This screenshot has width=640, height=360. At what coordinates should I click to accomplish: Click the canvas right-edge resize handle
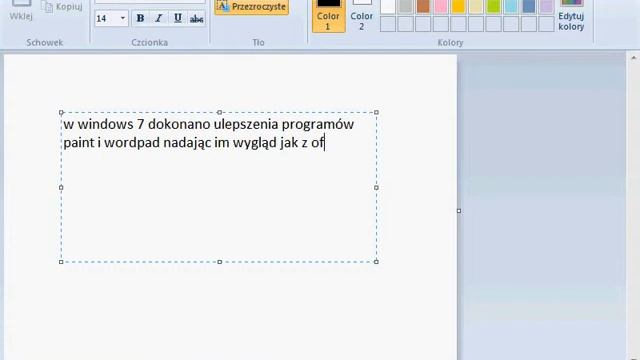(x=459, y=211)
